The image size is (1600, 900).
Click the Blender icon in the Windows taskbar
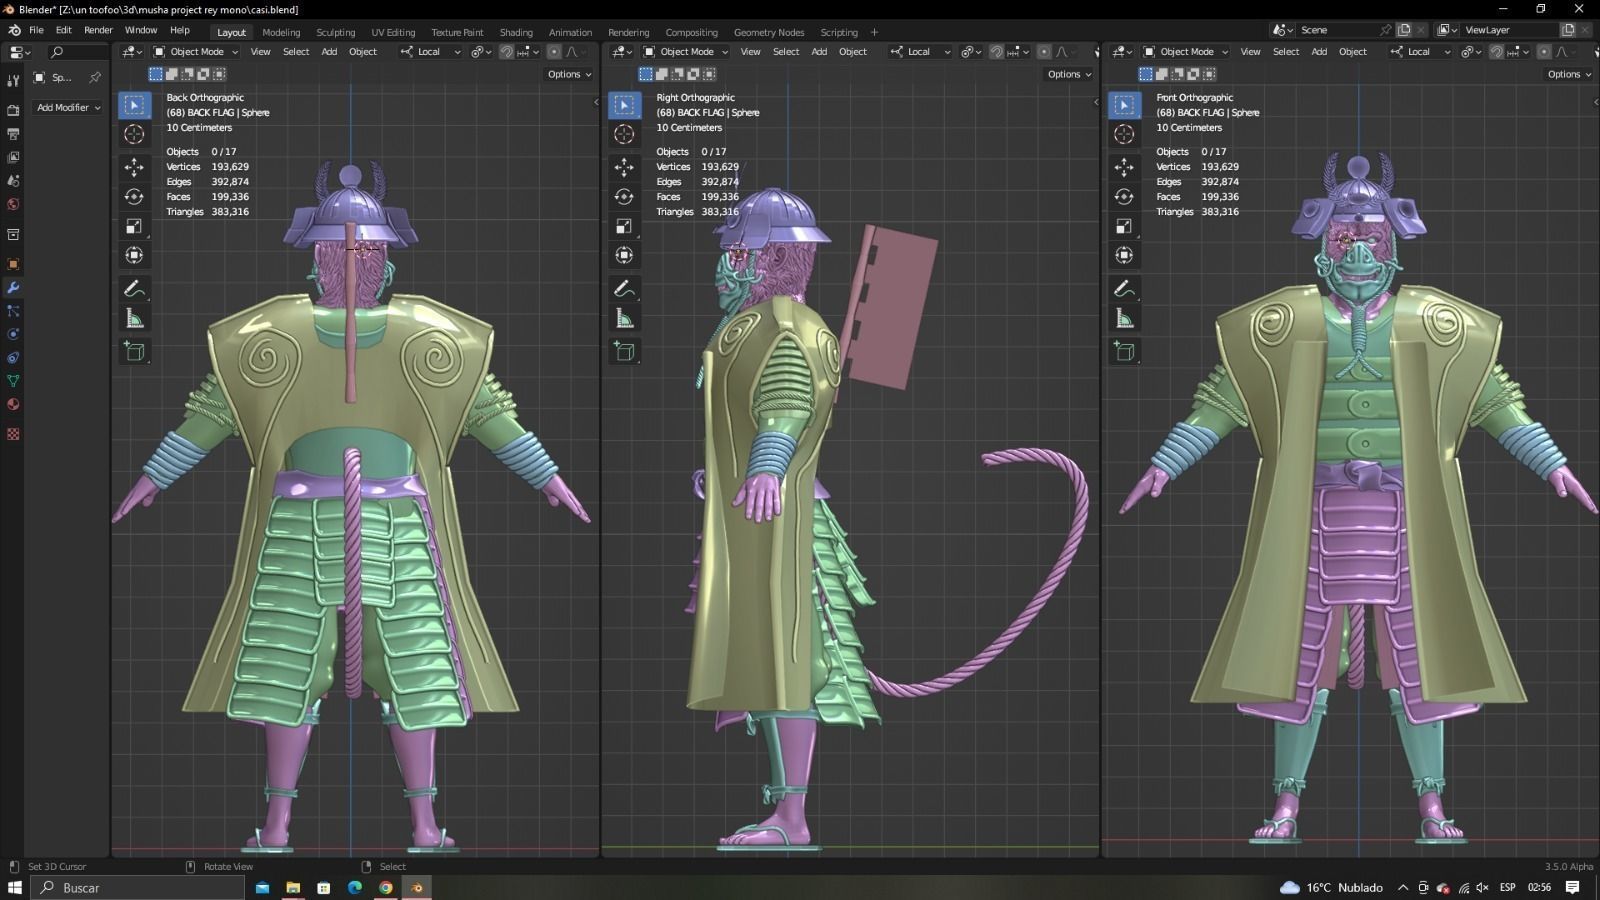[416, 888]
